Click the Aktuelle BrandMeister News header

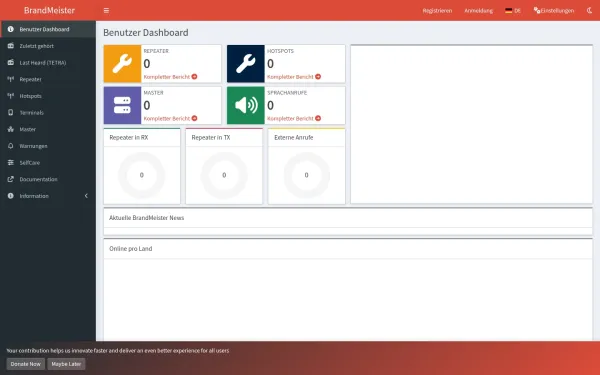tap(147, 218)
